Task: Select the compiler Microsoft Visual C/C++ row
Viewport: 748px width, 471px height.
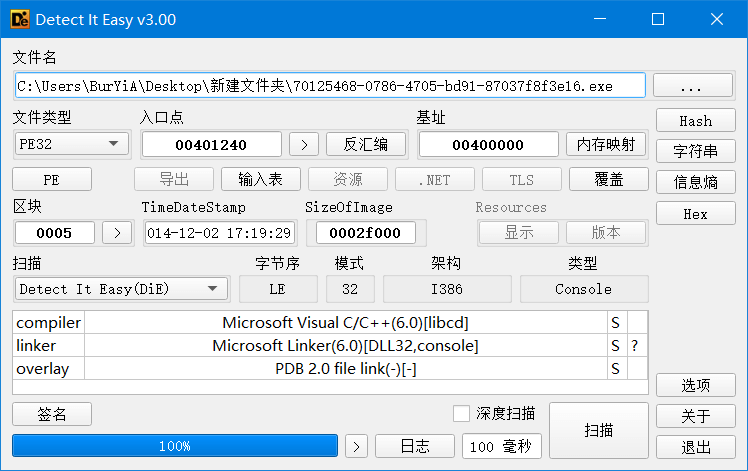Action: pos(330,323)
